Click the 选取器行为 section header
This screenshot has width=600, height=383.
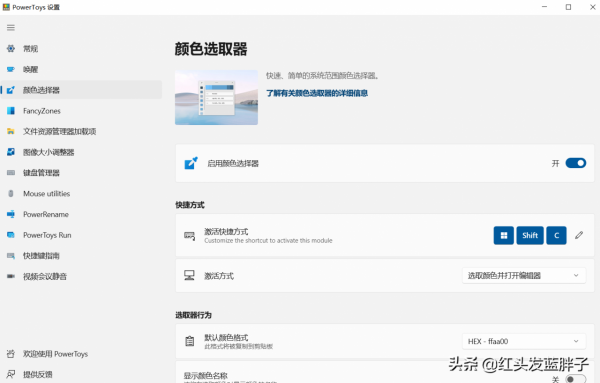(194, 315)
